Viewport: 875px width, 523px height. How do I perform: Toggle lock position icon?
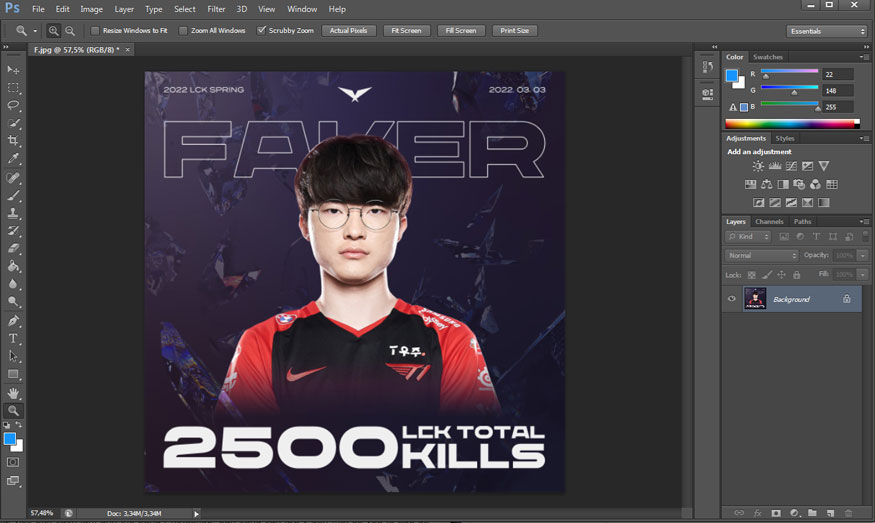click(781, 275)
